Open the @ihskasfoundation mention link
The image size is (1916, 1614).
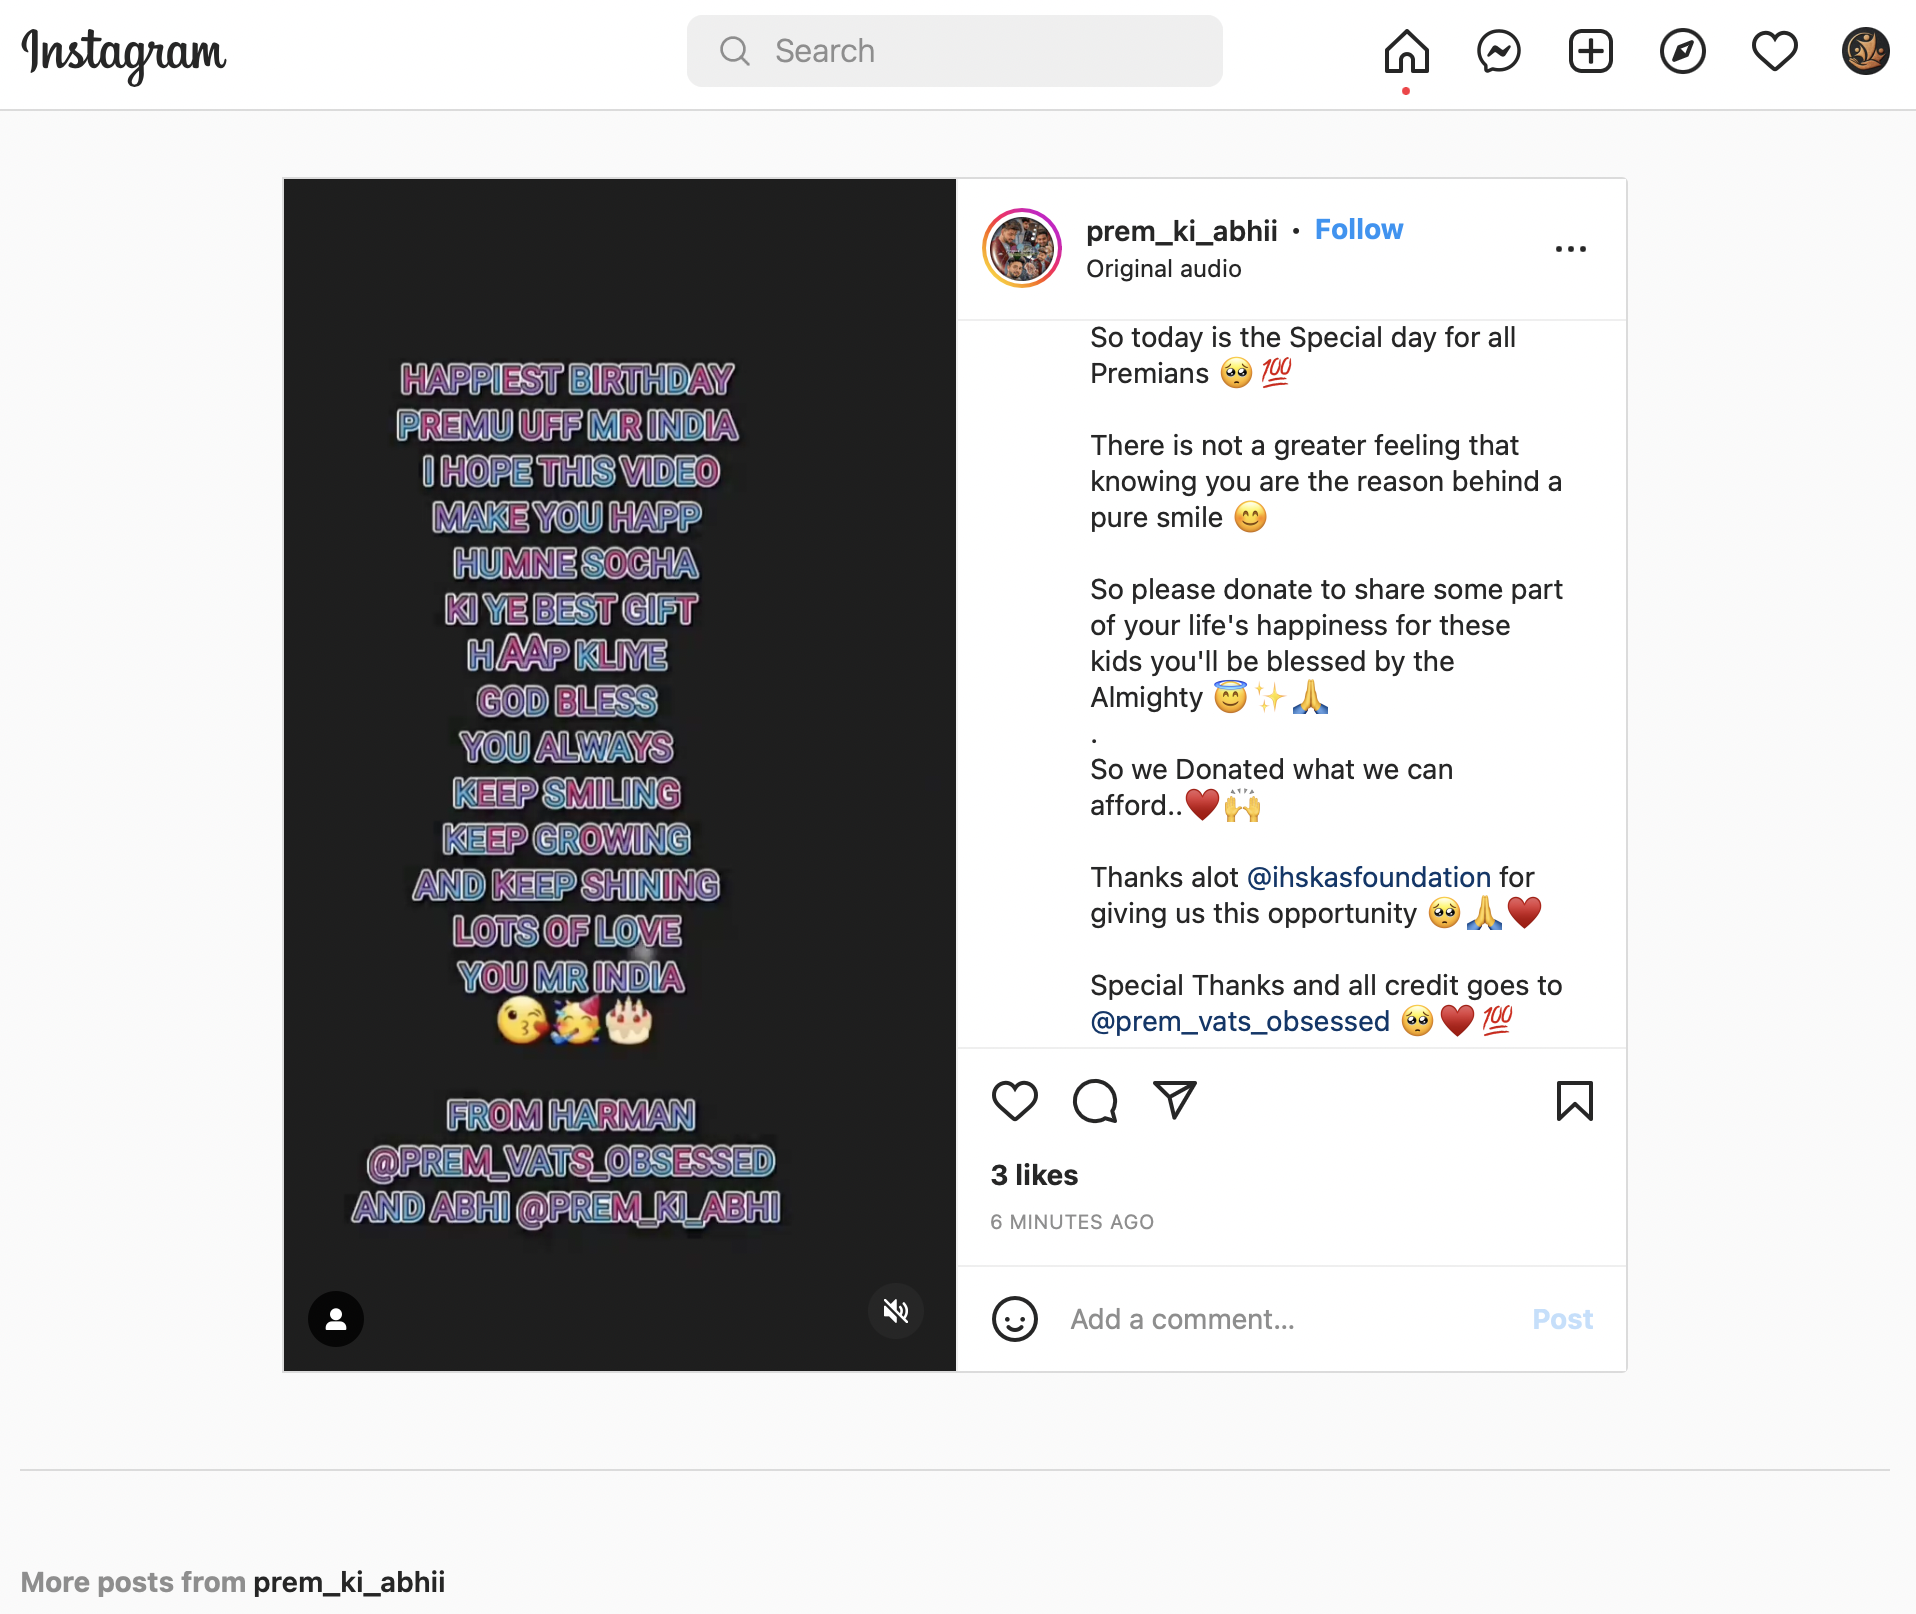[x=1368, y=877]
